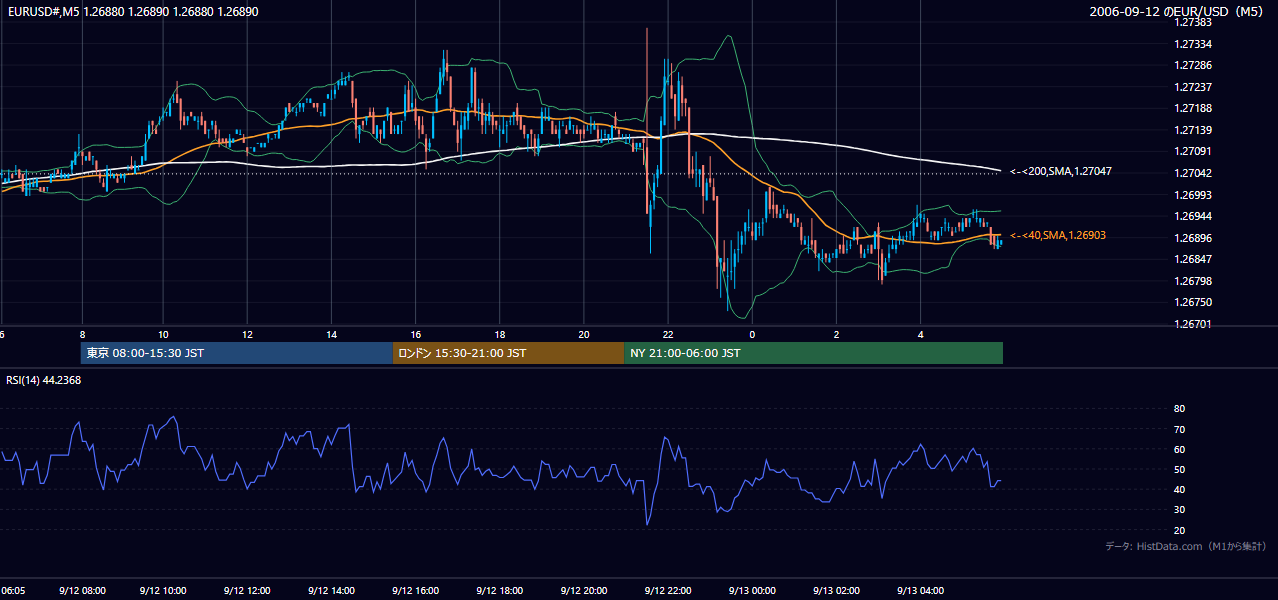
Task: Click the 200 SMA label 1.27047
Action: pyautogui.click(x=1061, y=171)
